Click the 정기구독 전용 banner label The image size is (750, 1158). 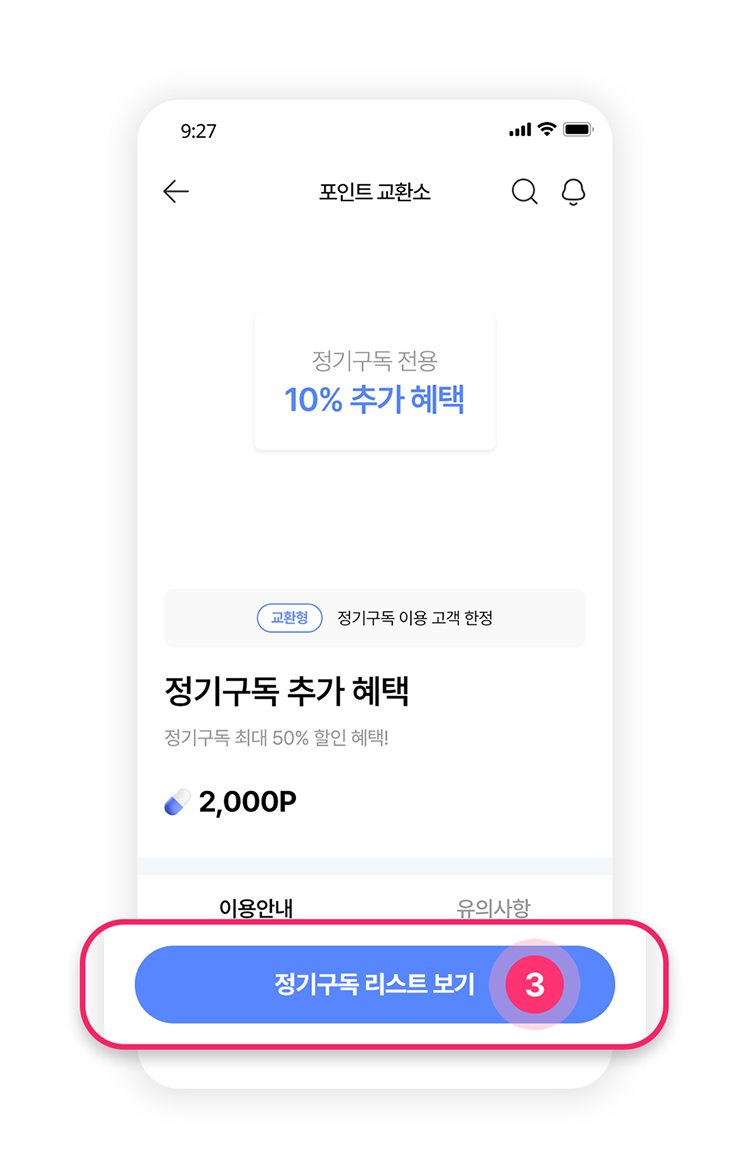pos(375,360)
